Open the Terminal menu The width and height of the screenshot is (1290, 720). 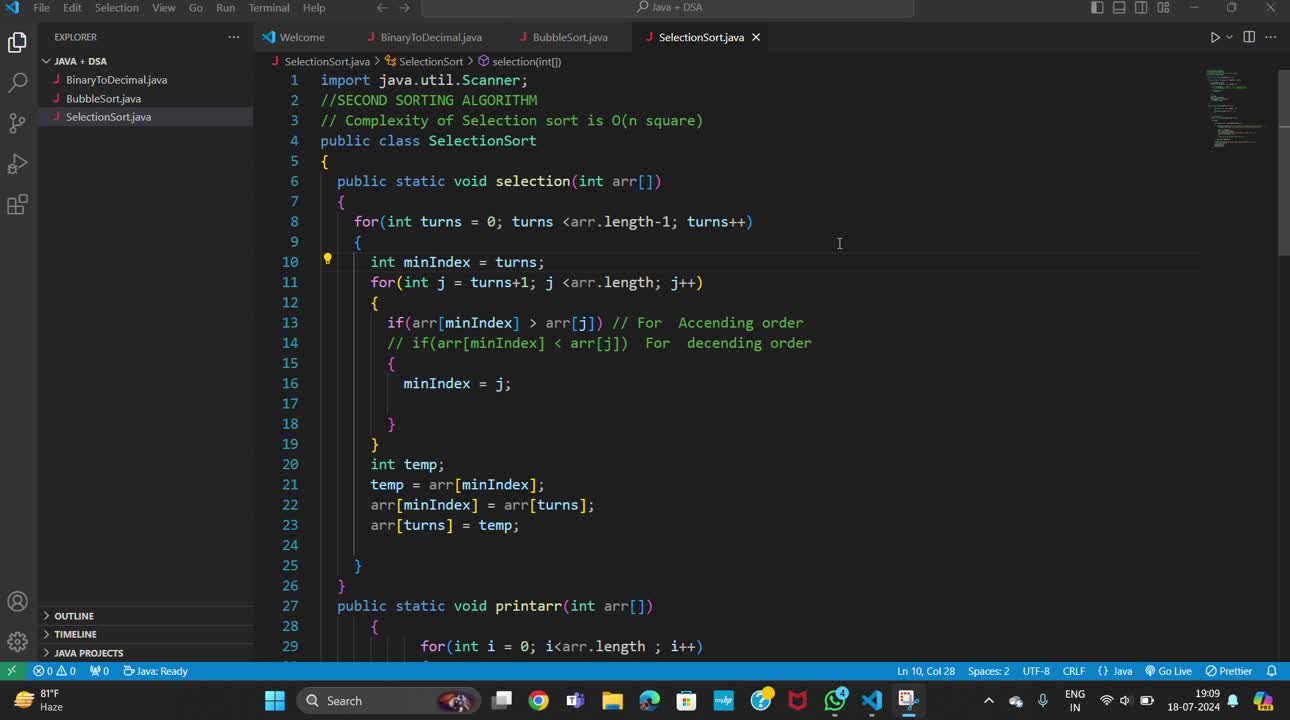[269, 8]
